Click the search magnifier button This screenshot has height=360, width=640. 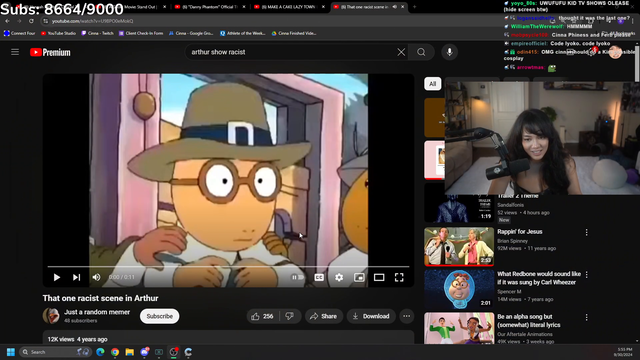tap(421, 52)
